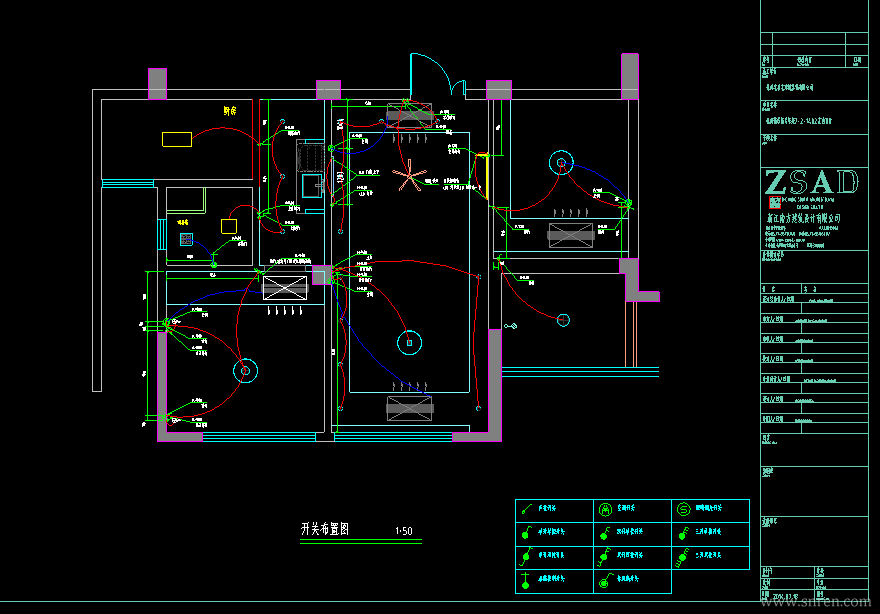Select the tall magenta column at top right

pos(630,76)
